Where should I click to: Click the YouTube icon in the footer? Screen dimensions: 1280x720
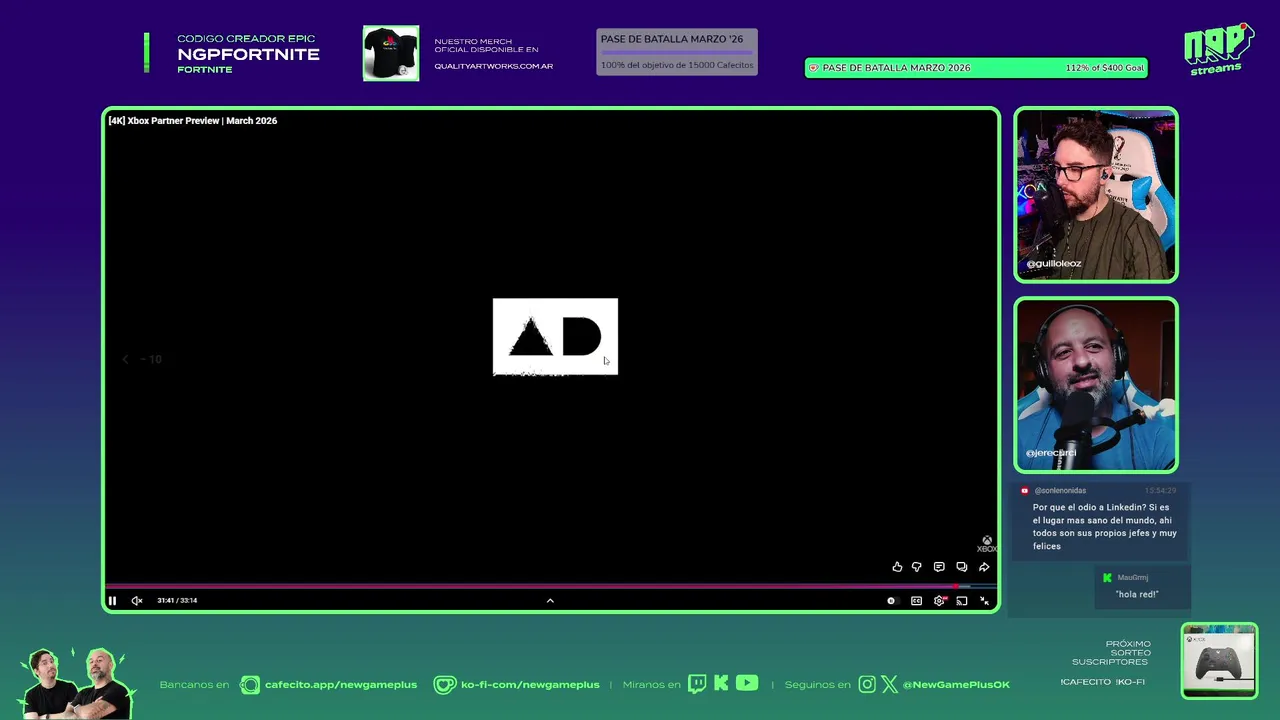(x=747, y=684)
